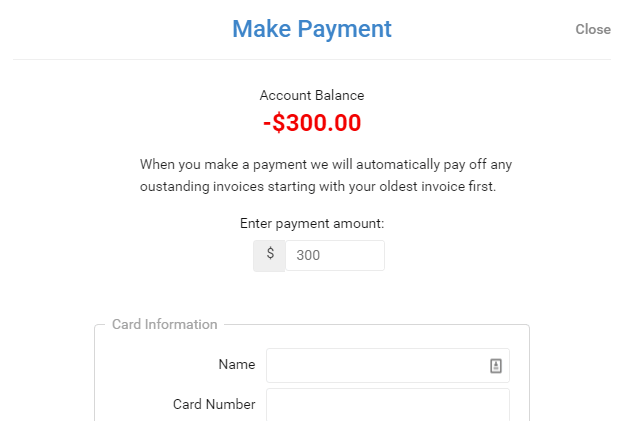Click the word 'Payment' in the title

[345, 29]
